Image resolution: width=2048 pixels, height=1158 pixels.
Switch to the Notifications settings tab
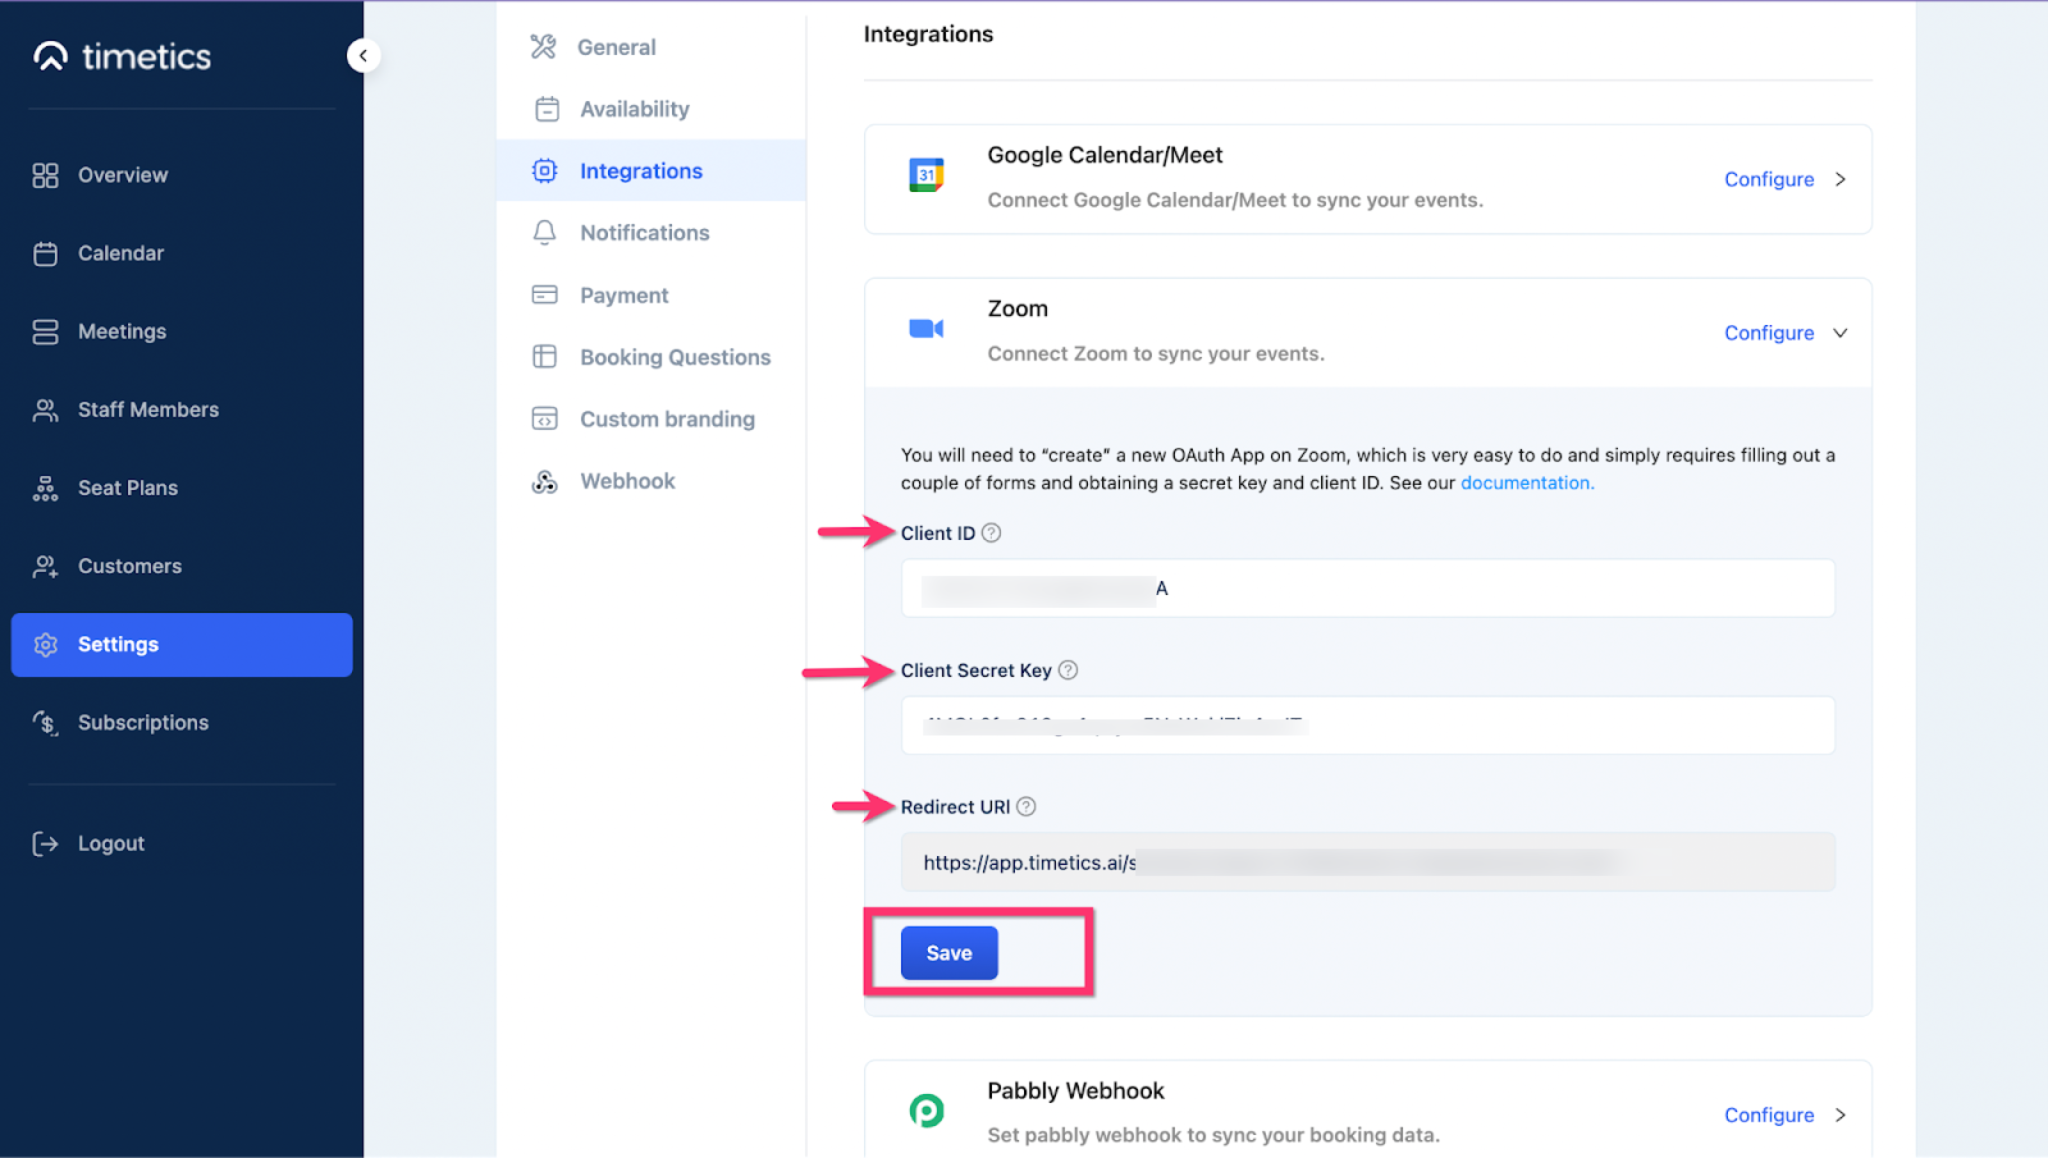(x=644, y=232)
